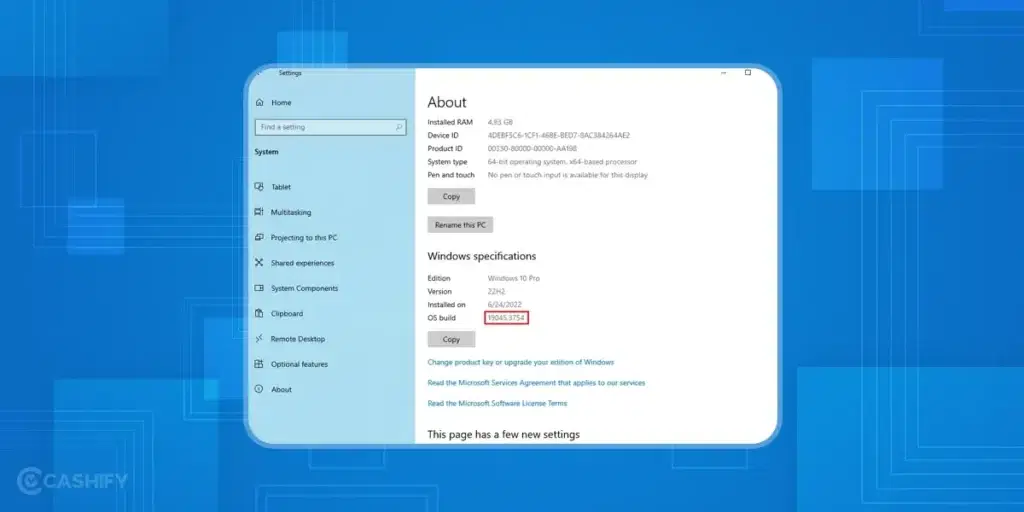Viewport: 1024px width, 512px height.
Task: Click the This page has a few new settings heading
Action: [504, 434]
